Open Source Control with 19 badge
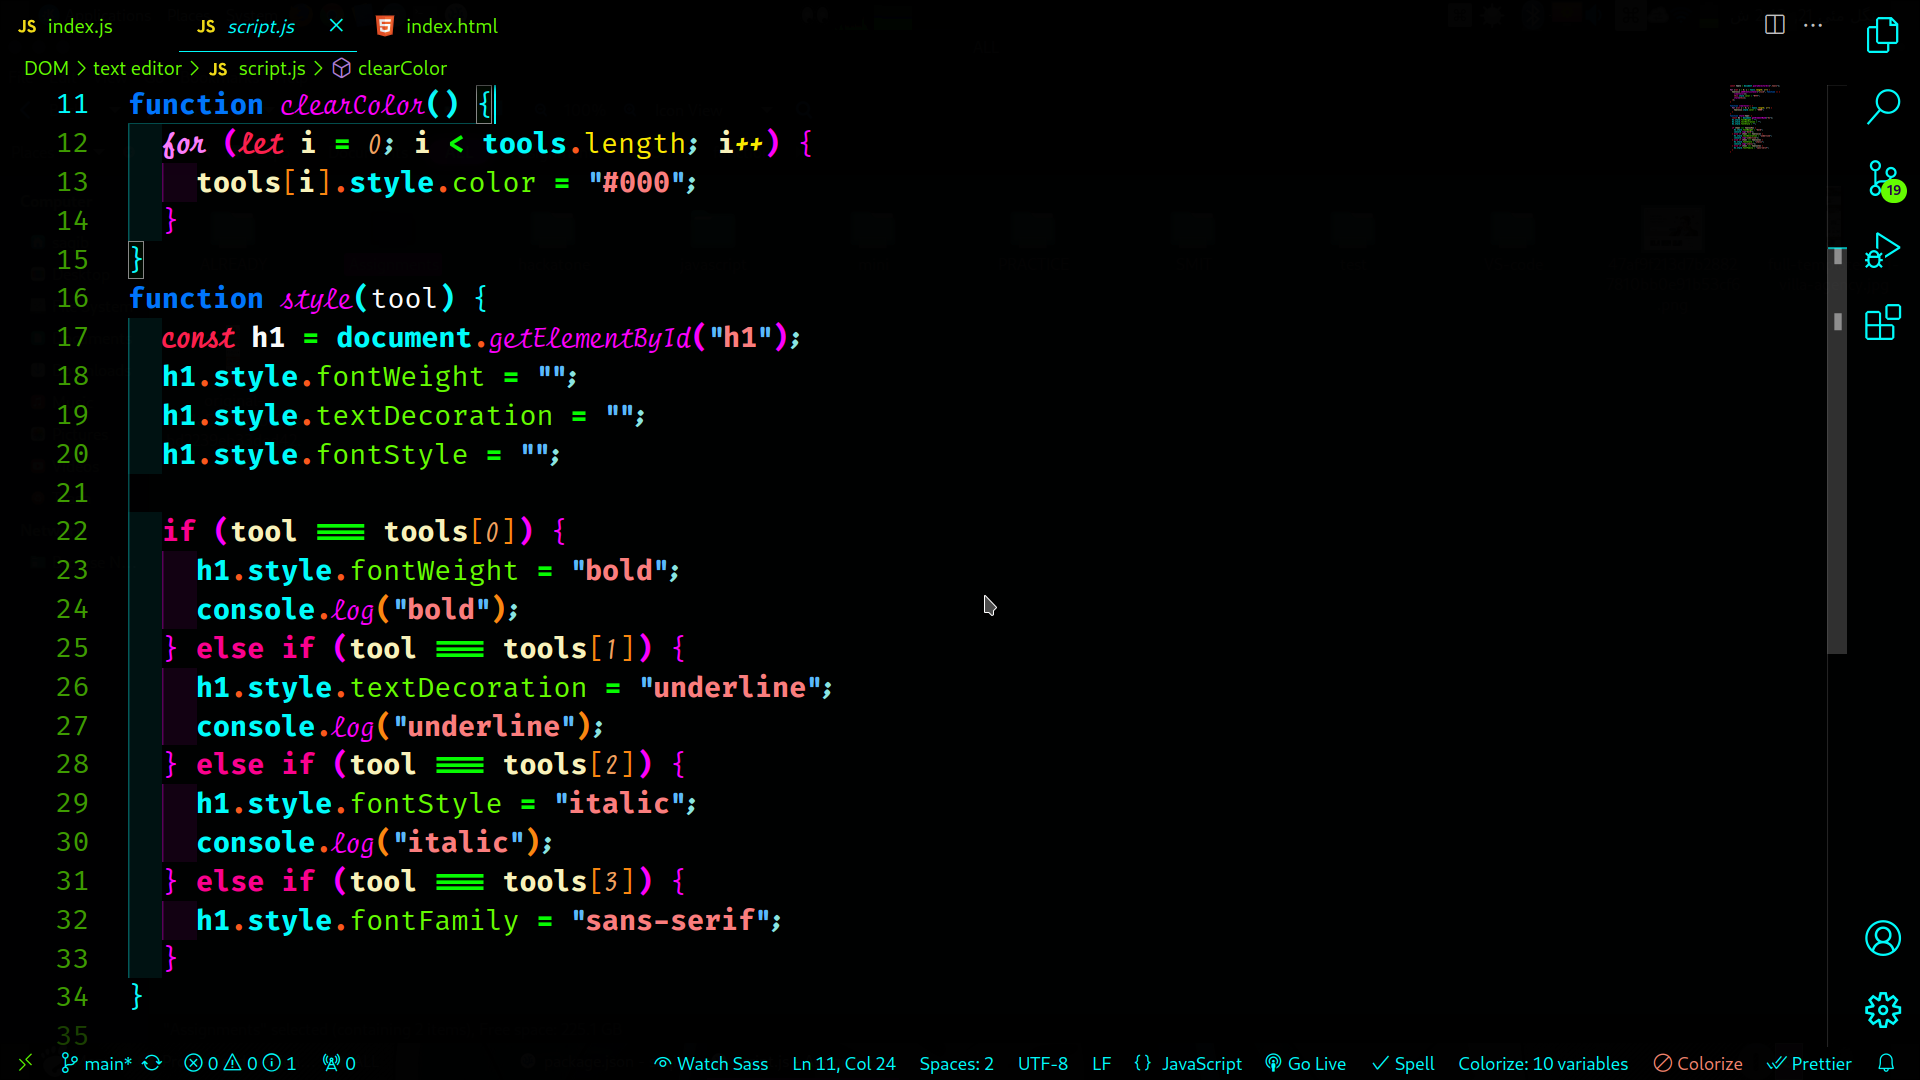The width and height of the screenshot is (1920, 1080). 1884,180
